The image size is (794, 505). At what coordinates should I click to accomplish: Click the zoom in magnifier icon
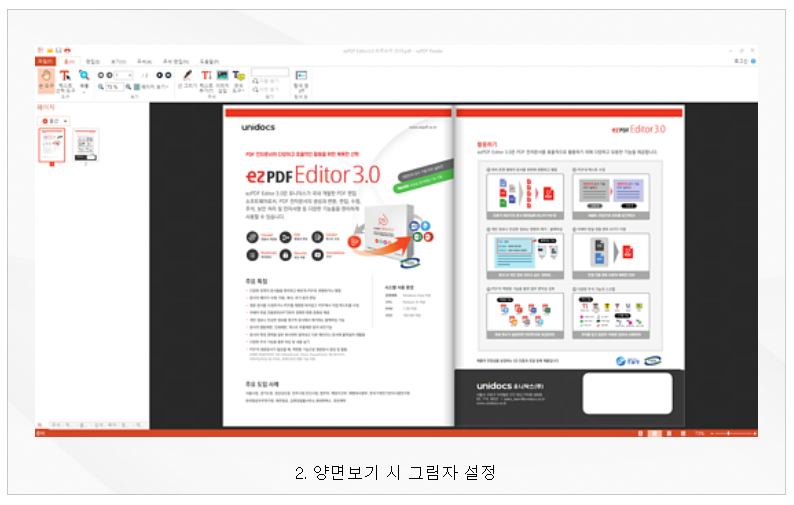point(128,87)
